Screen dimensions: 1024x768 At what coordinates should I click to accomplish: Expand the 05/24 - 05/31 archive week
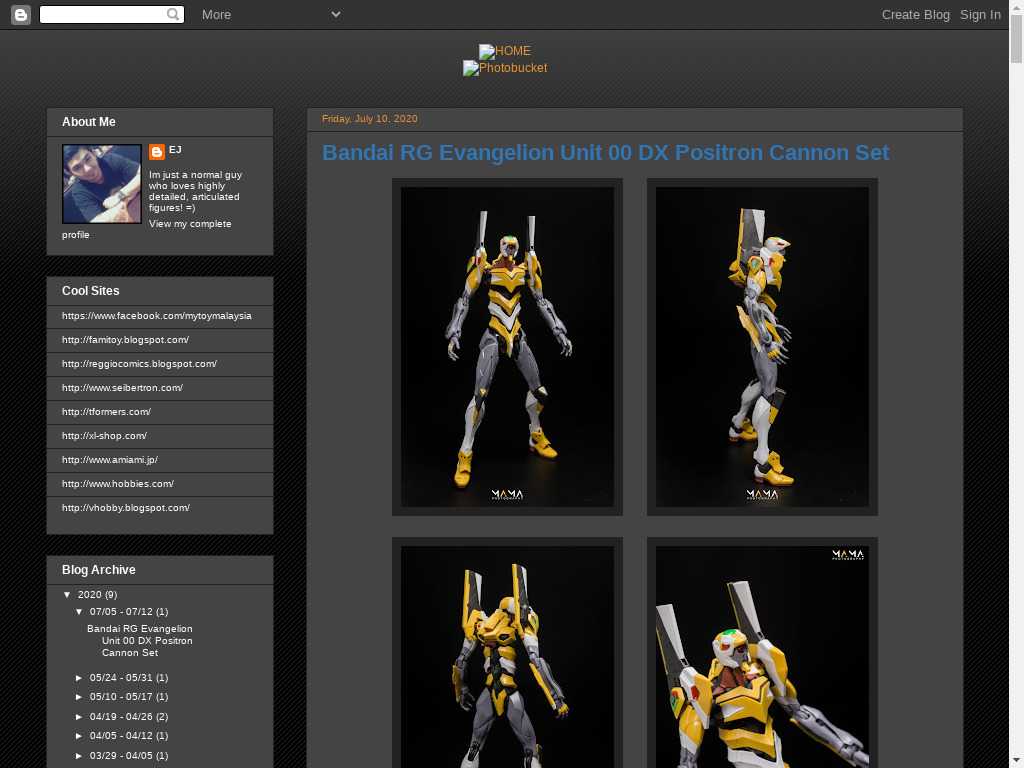tap(79, 678)
